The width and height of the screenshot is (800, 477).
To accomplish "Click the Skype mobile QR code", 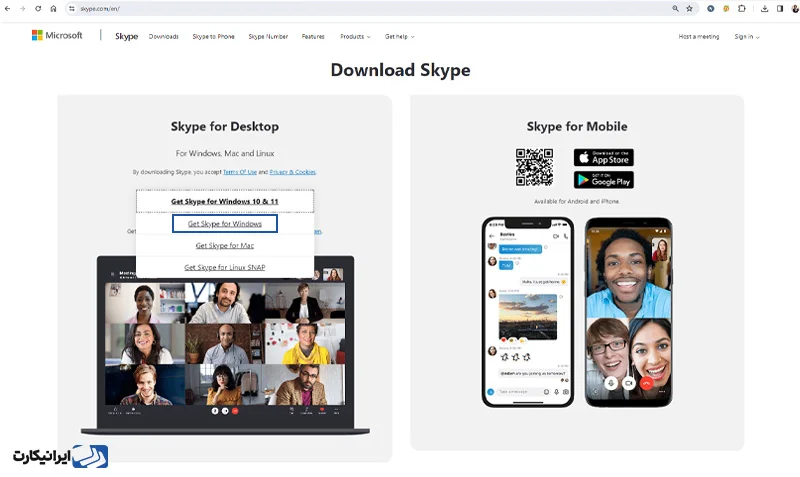I will point(534,167).
